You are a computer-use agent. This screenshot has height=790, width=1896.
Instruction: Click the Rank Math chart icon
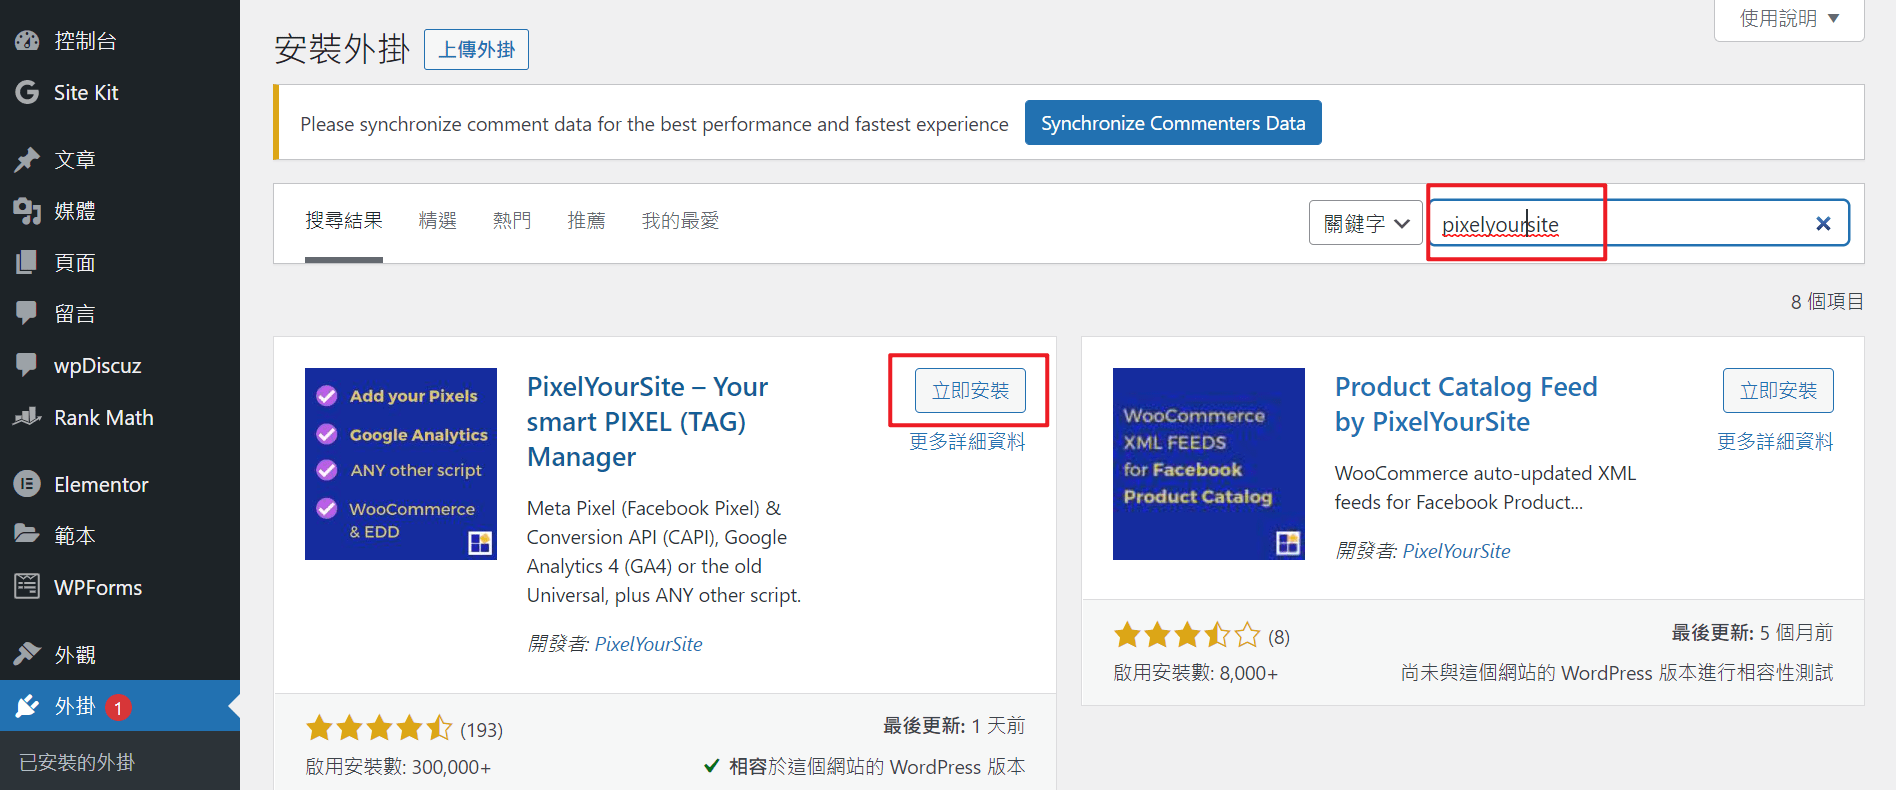(x=27, y=418)
